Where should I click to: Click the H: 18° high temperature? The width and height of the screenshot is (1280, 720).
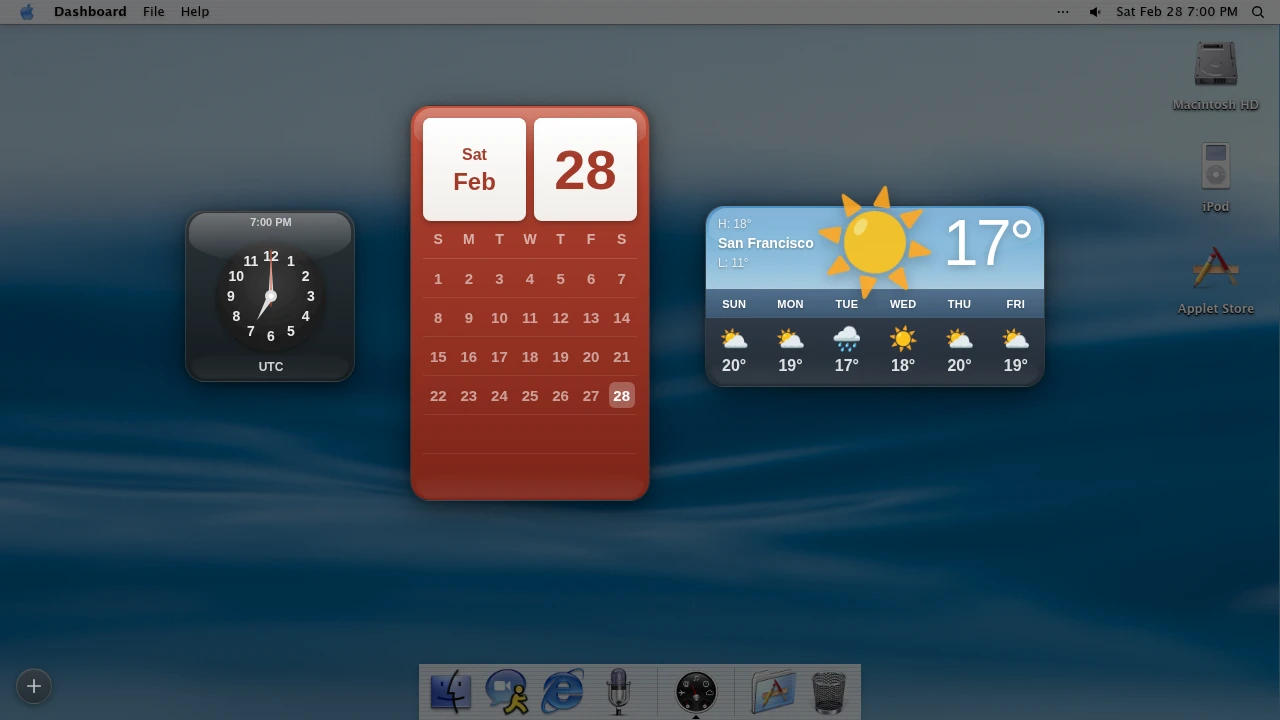click(x=734, y=224)
